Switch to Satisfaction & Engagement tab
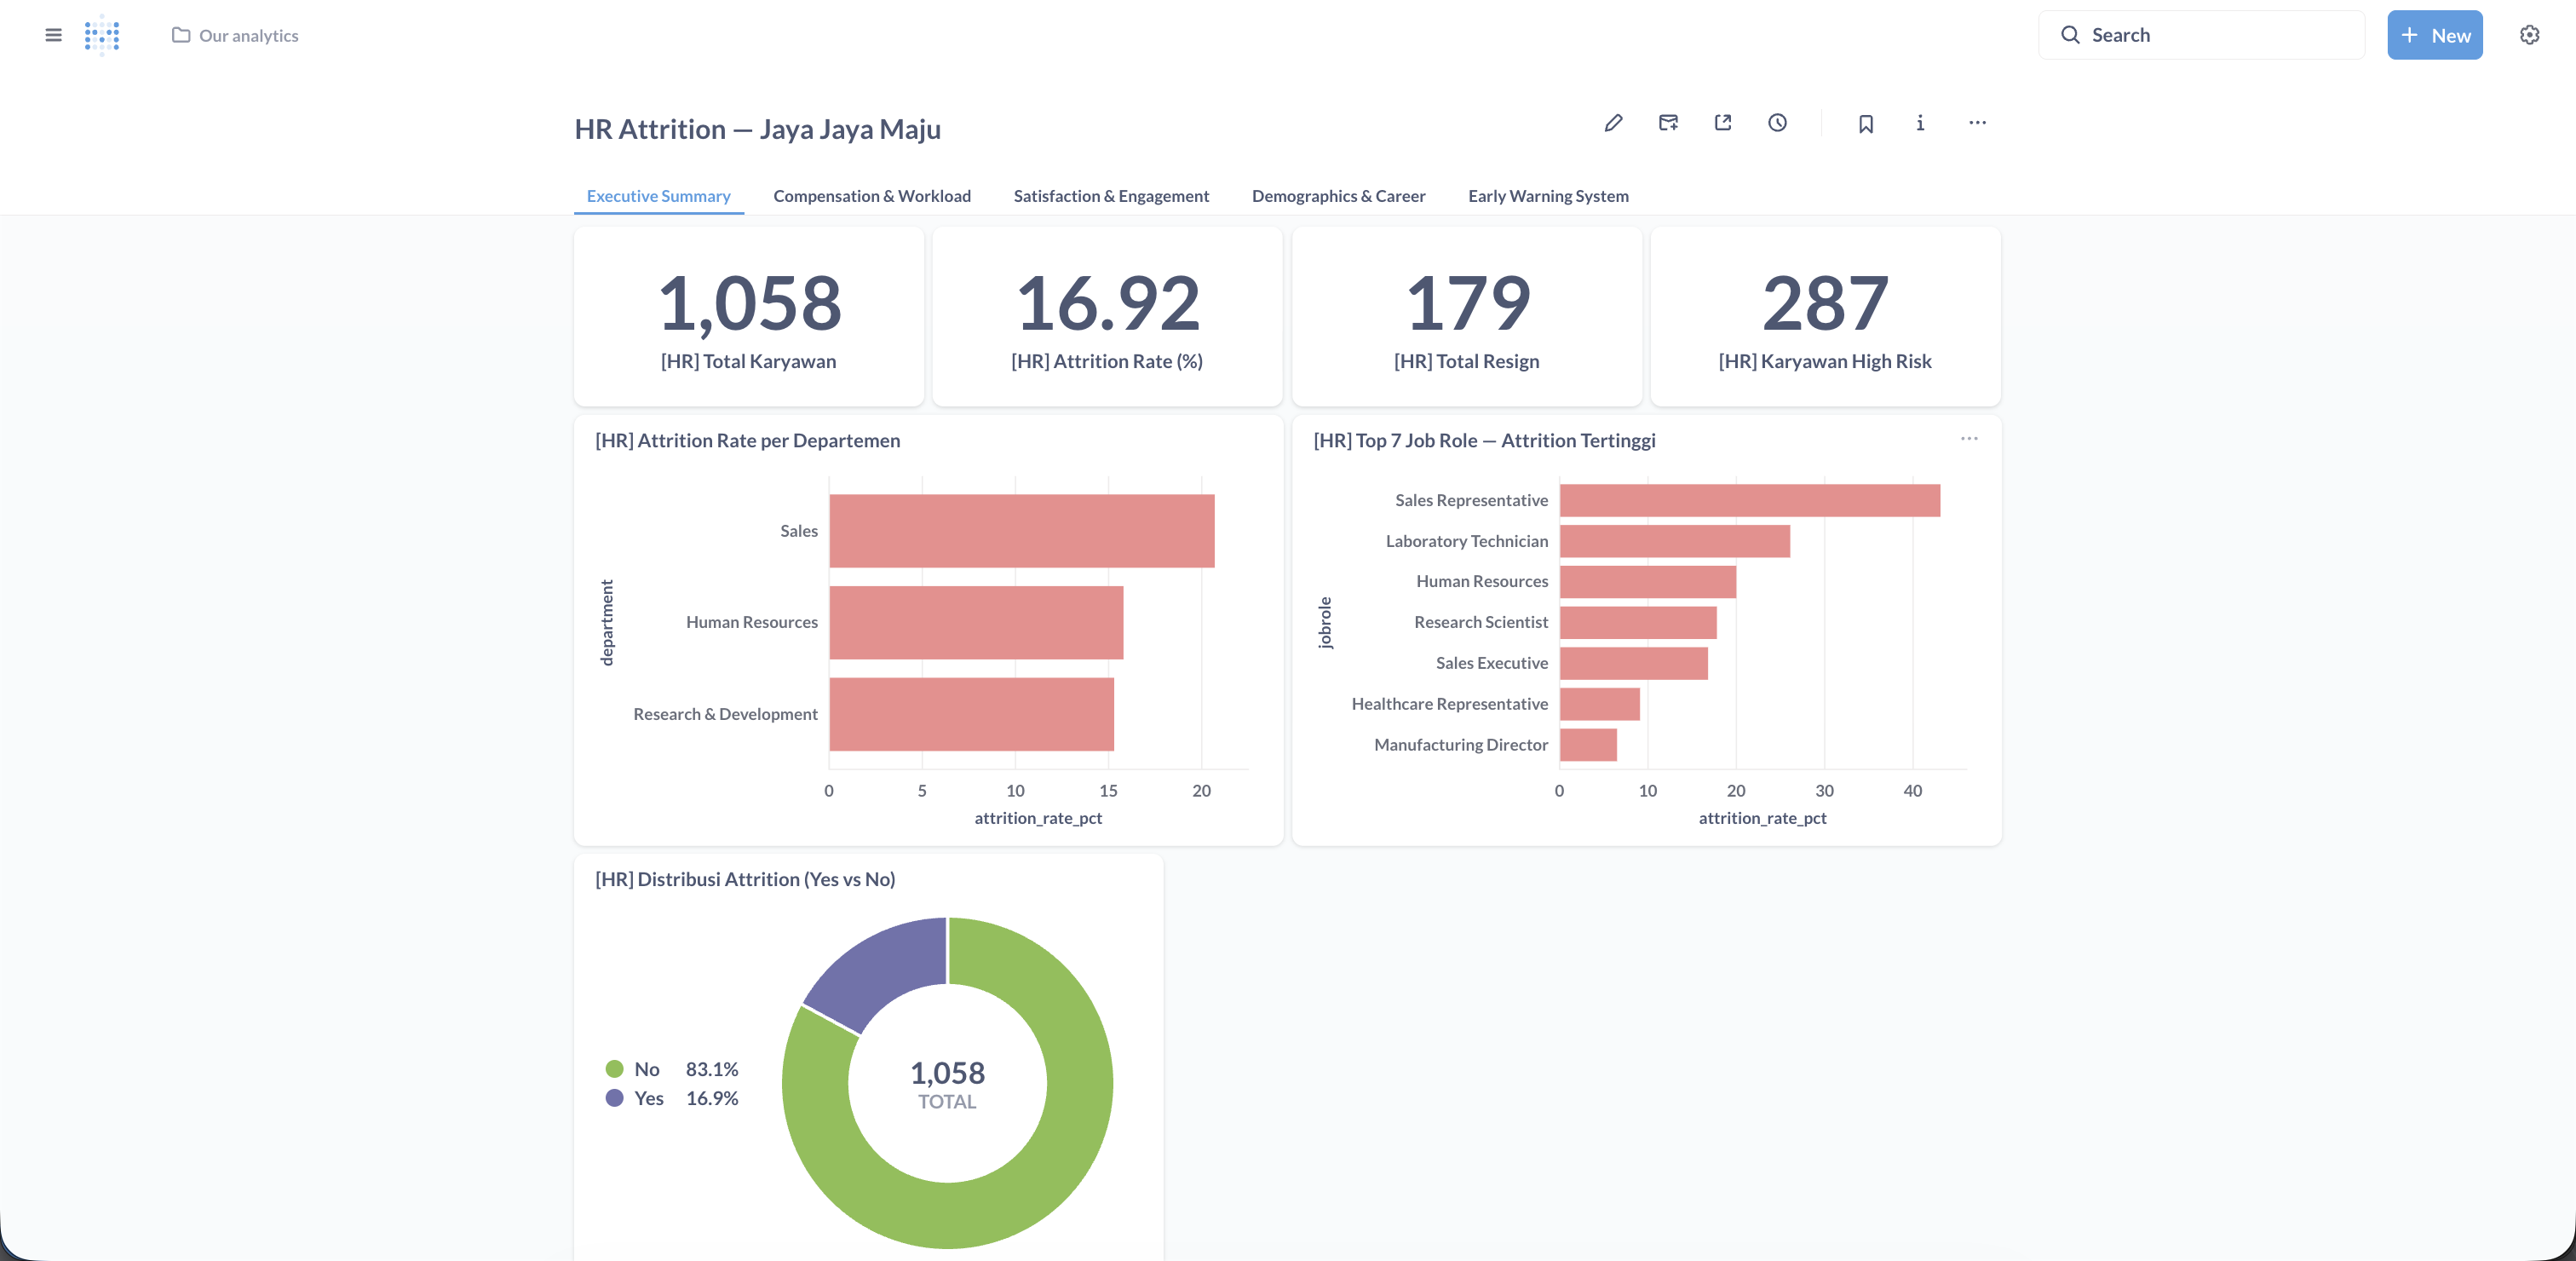 point(1111,196)
